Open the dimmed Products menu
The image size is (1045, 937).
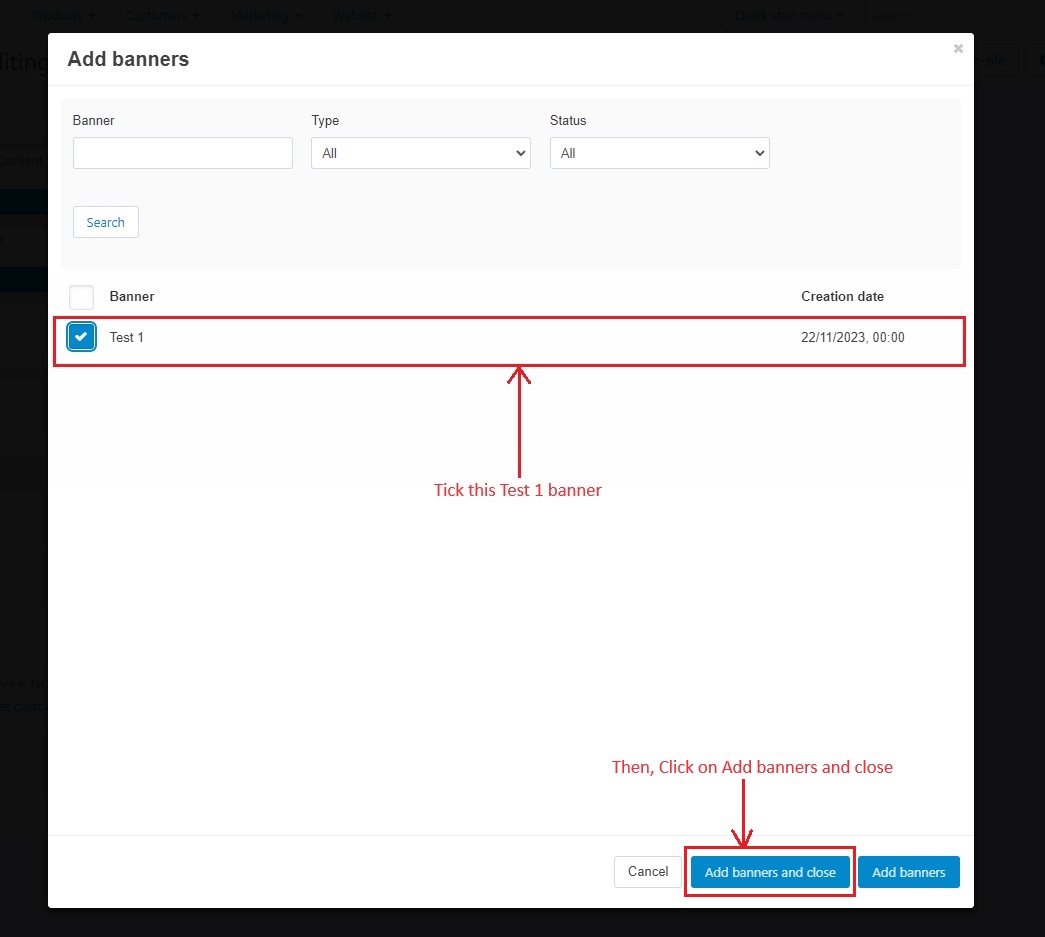point(63,15)
